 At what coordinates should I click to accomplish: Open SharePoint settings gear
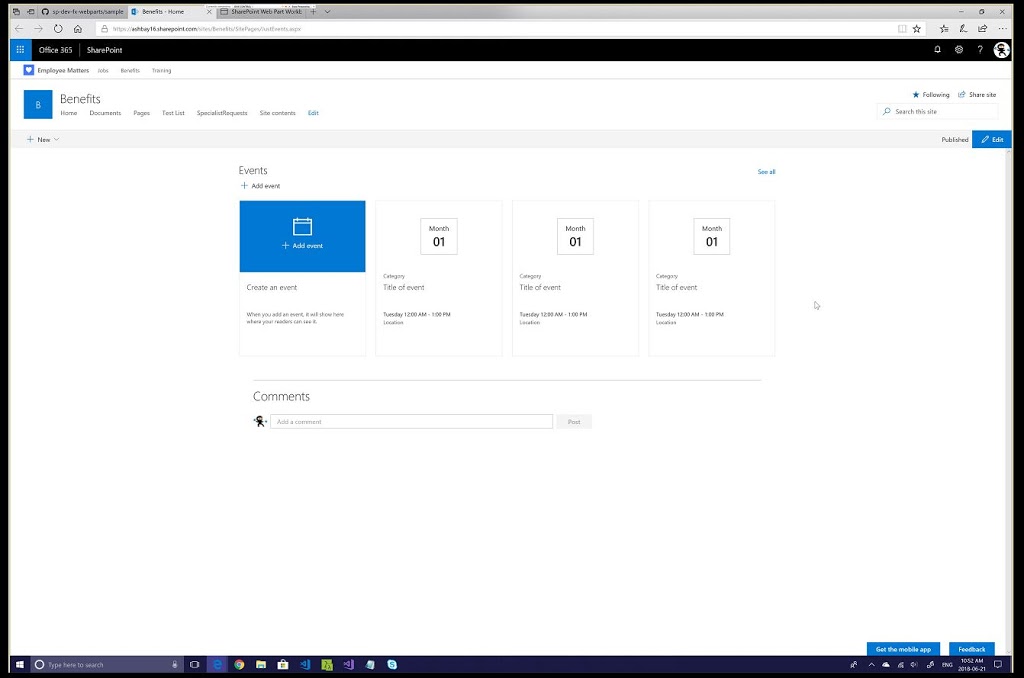[x=959, y=50]
